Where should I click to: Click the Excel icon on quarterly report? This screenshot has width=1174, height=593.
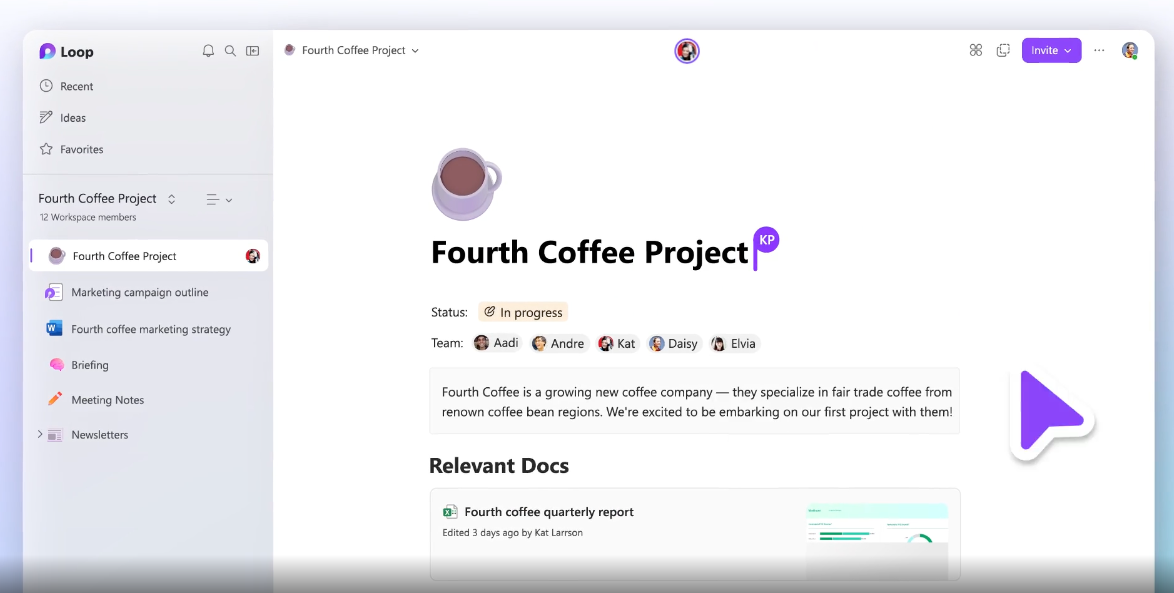click(x=450, y=512)
